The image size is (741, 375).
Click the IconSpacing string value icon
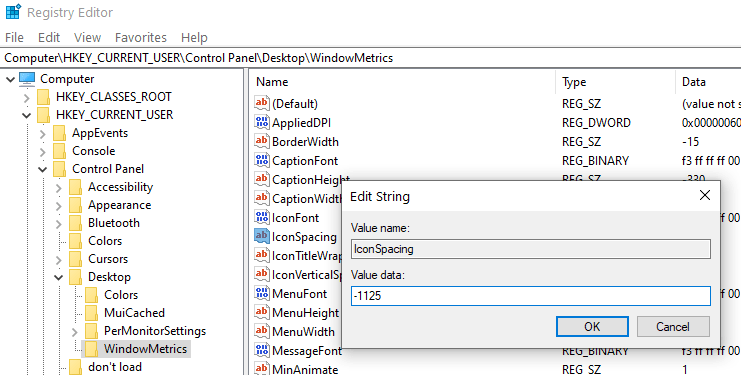pyautogui.click(x=261, y=236)
